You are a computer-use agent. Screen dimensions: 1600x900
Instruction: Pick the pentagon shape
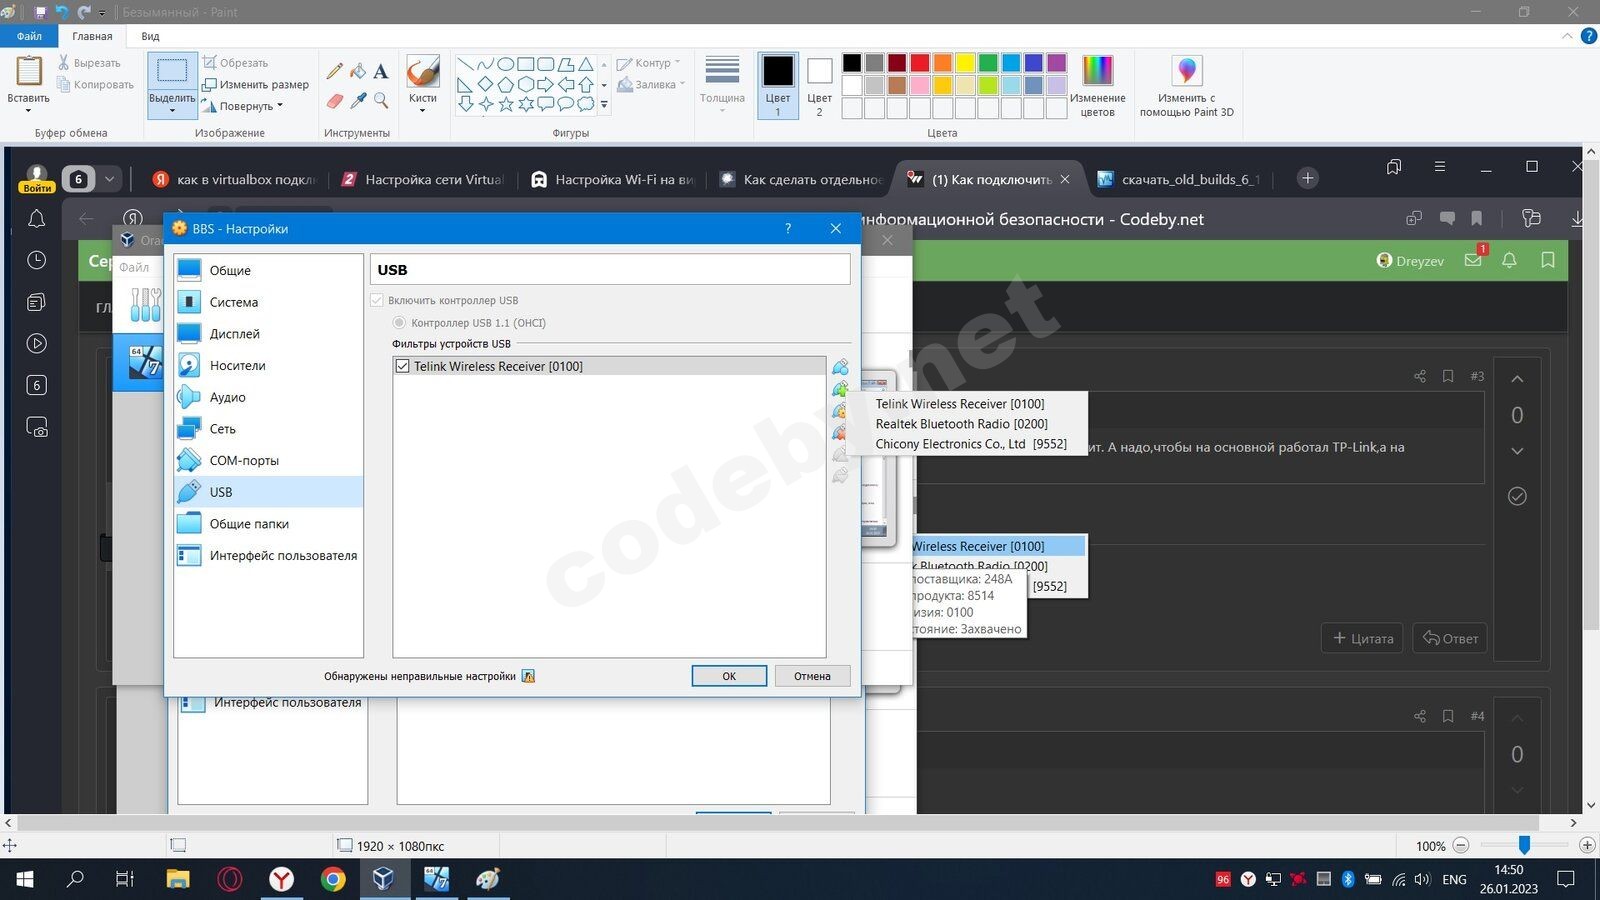point(505,84)
